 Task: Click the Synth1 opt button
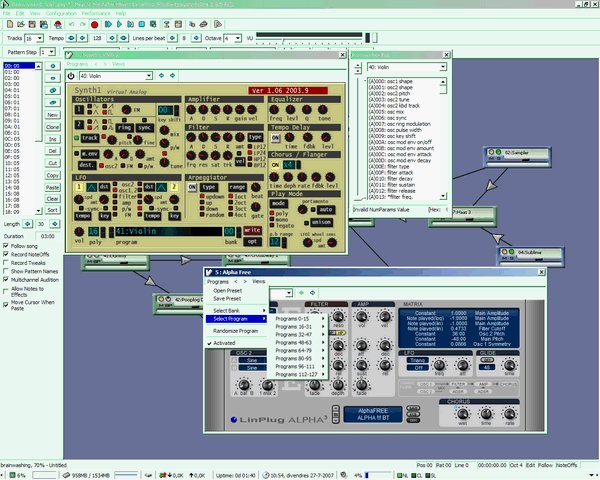pyautogui.click(x=253, y=242)
